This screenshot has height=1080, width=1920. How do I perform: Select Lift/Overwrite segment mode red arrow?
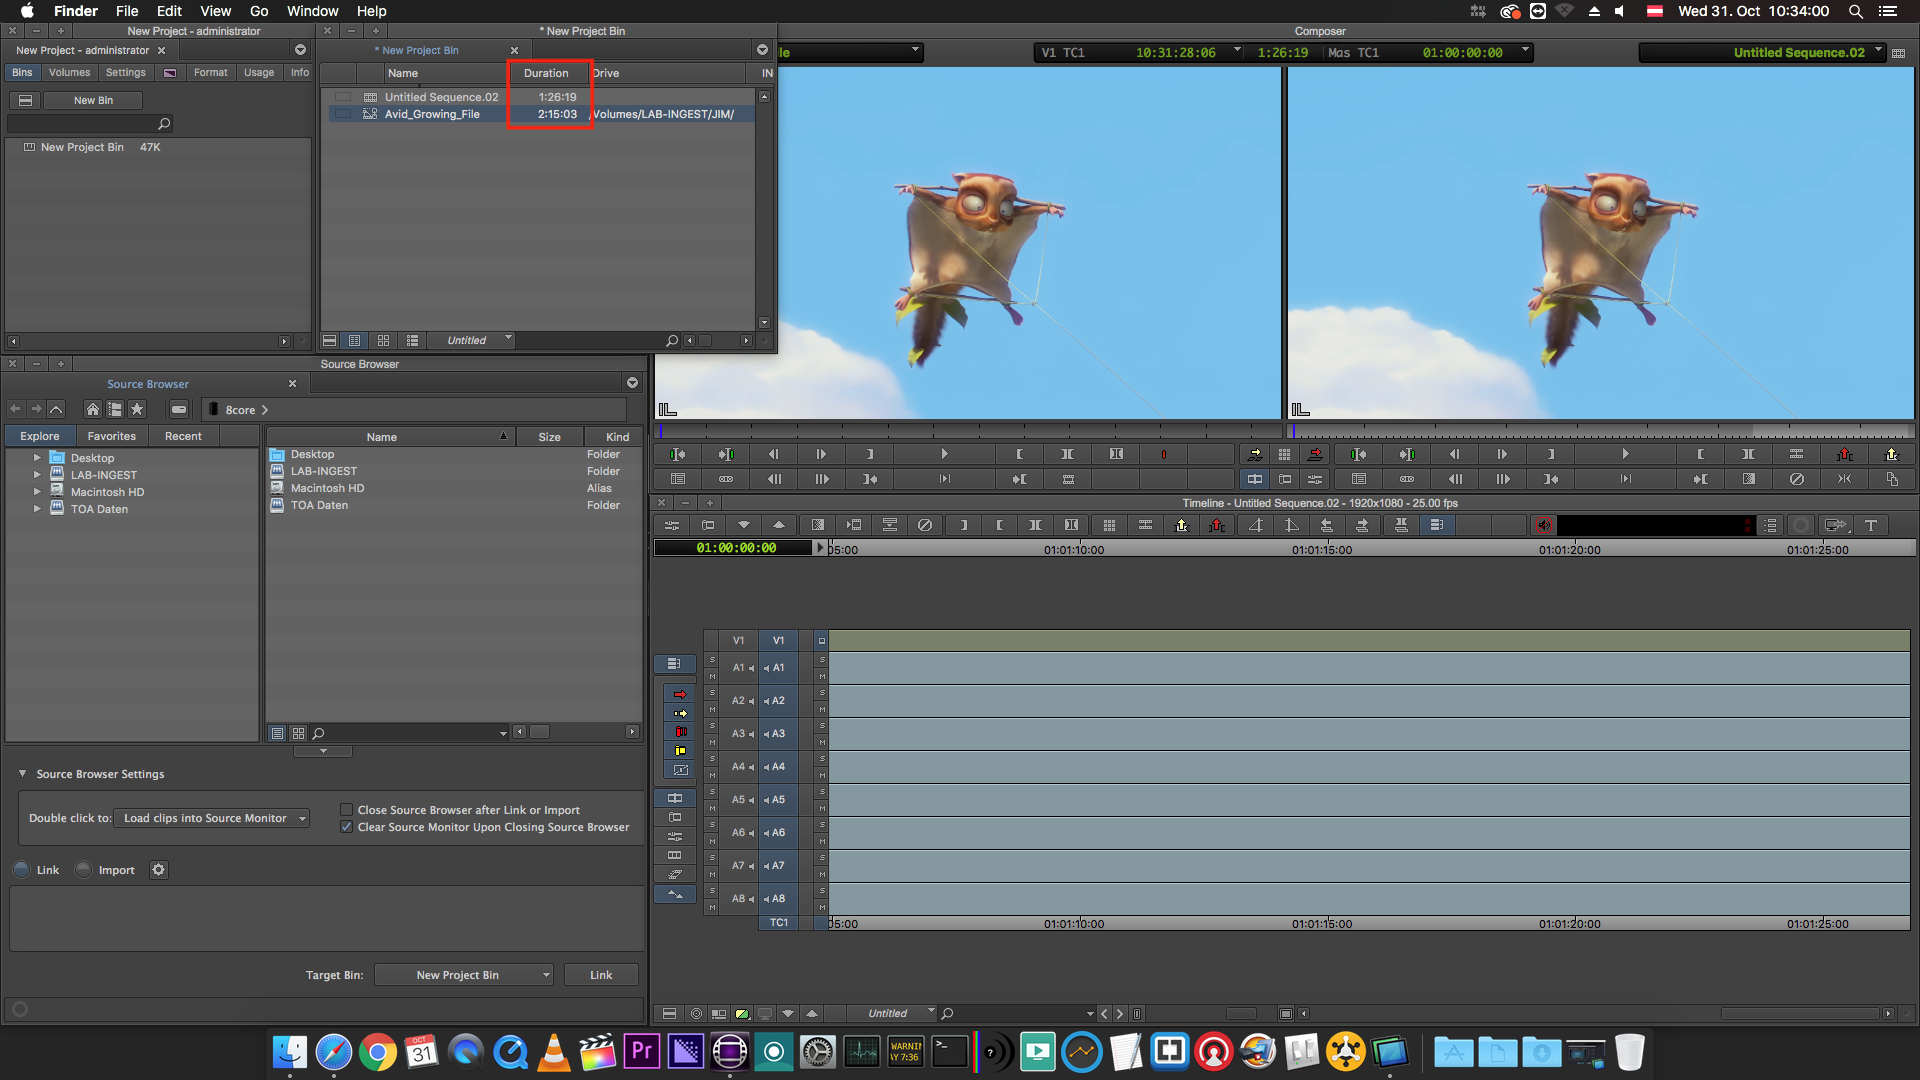pyautogui.click(x=680, y=694)
